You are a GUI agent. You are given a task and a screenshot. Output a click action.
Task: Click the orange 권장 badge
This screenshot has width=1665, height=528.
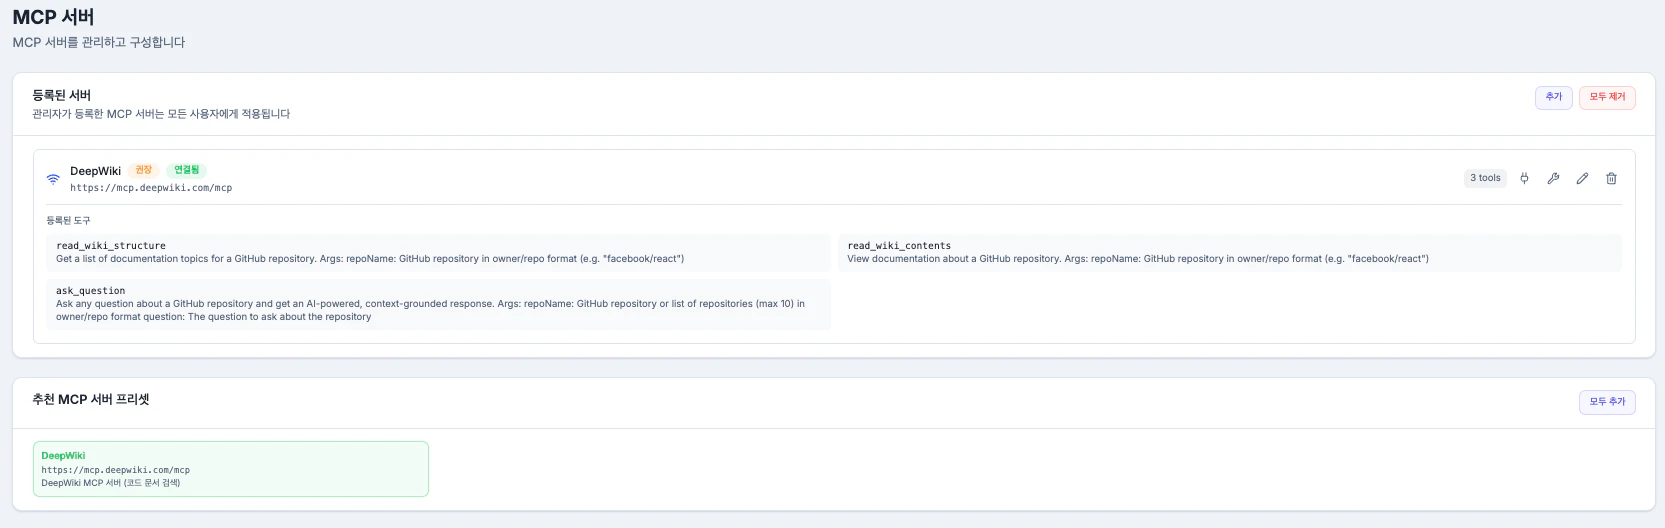tap(144, 170)
